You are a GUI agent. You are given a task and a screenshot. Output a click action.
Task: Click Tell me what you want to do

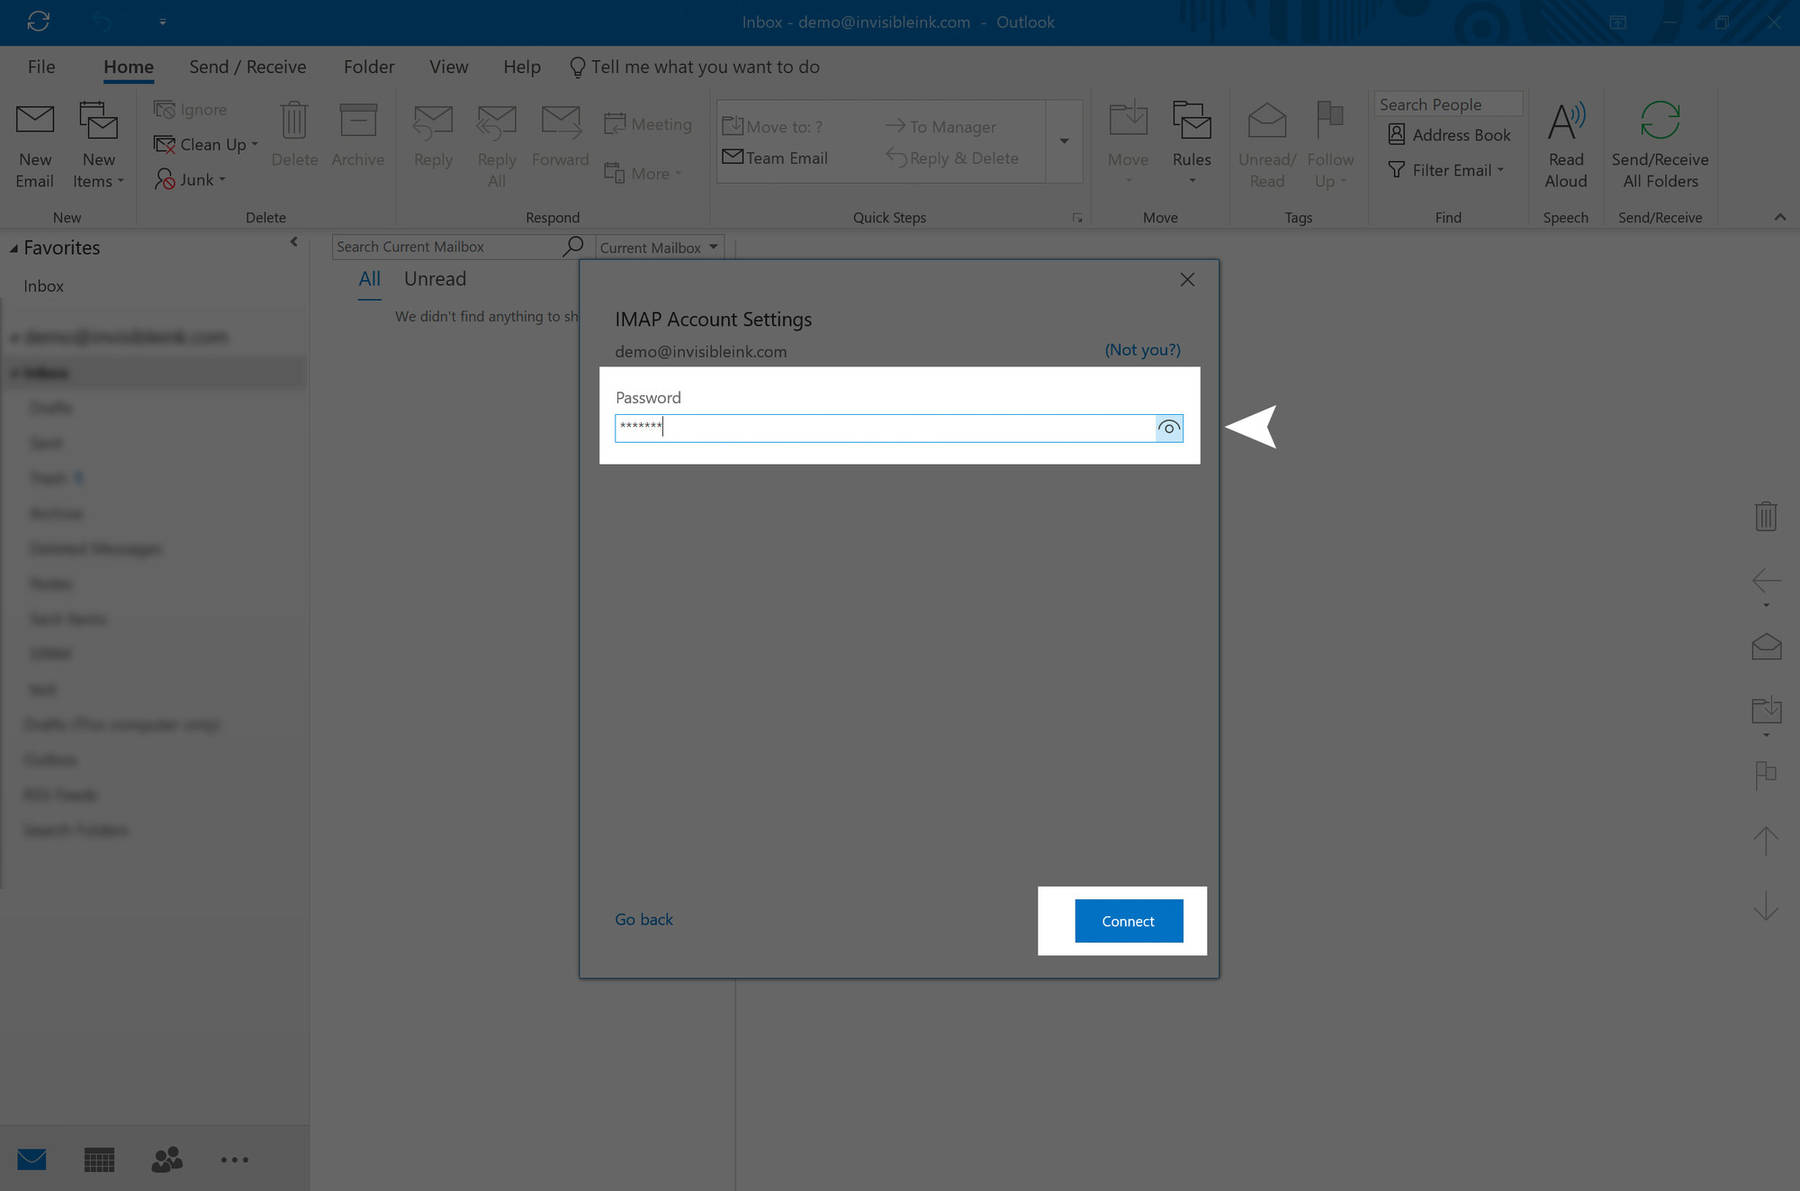(x=695, y=66)
